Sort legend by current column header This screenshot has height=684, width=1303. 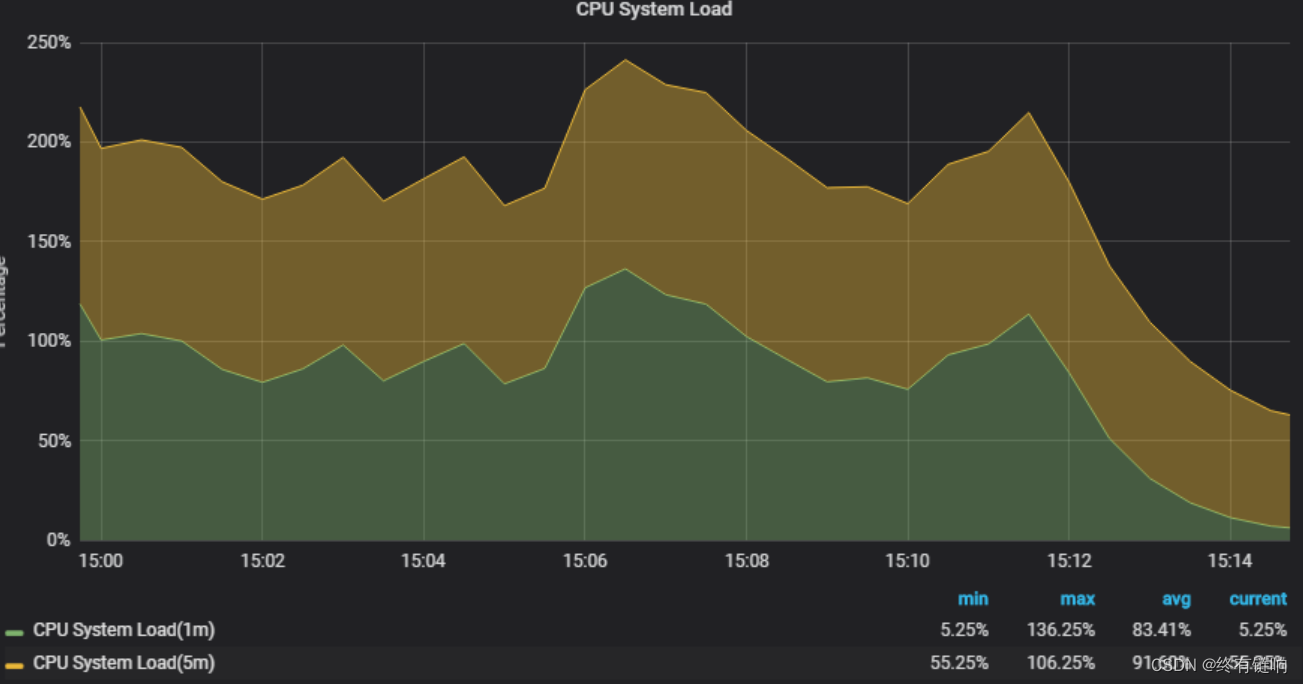point(1258,599)
